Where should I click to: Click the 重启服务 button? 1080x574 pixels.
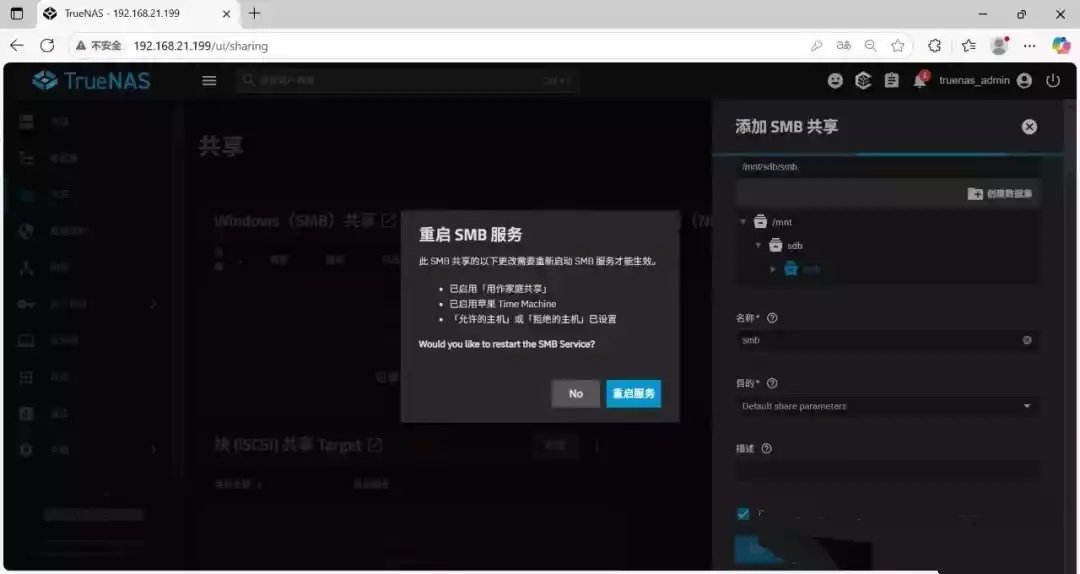[633, 393]
